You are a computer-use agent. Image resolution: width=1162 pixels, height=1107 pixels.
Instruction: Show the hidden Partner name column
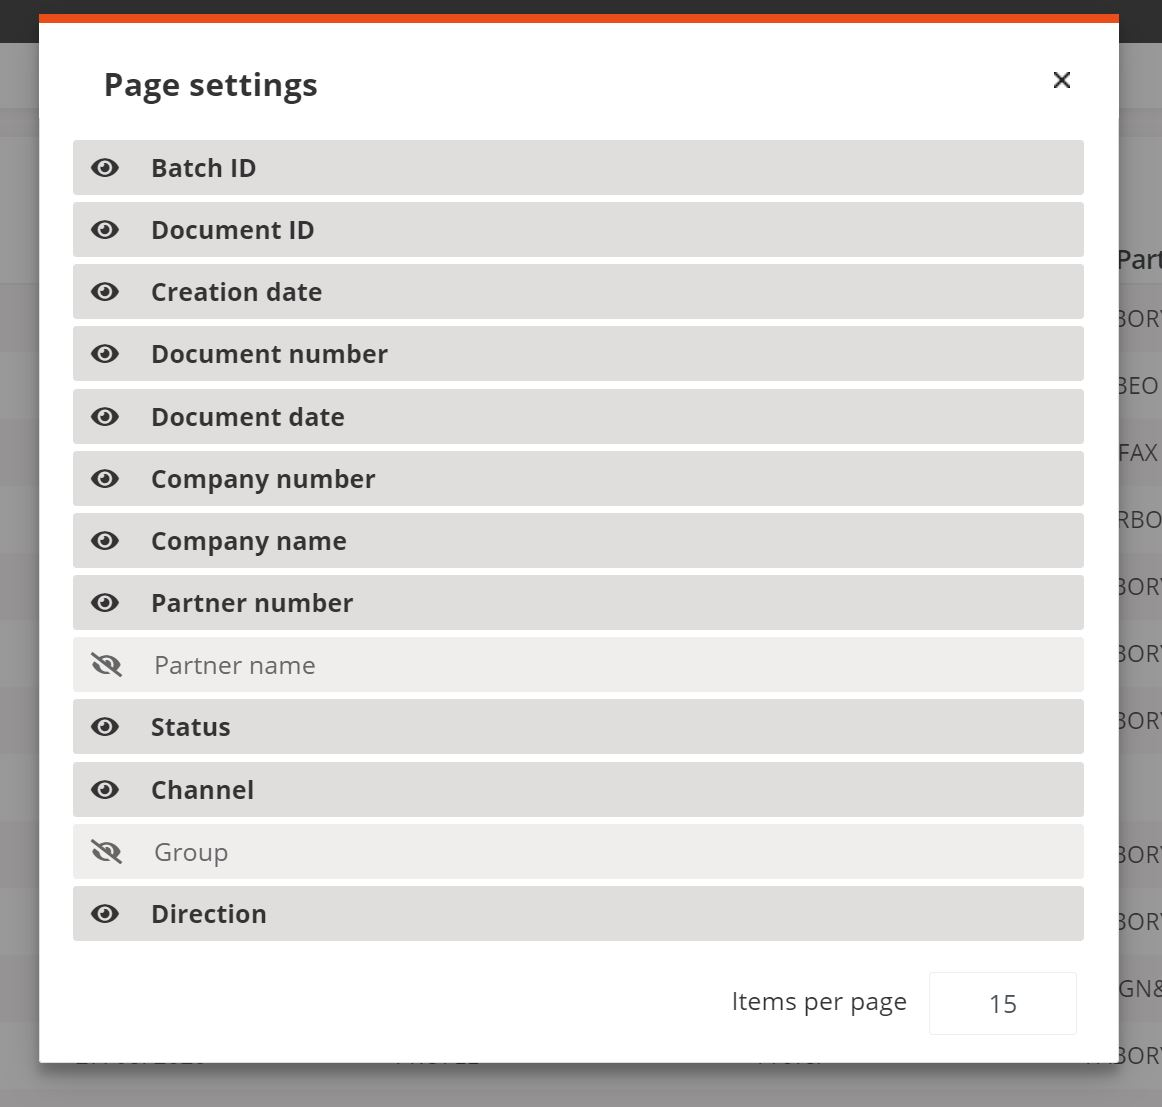(106, 665)
